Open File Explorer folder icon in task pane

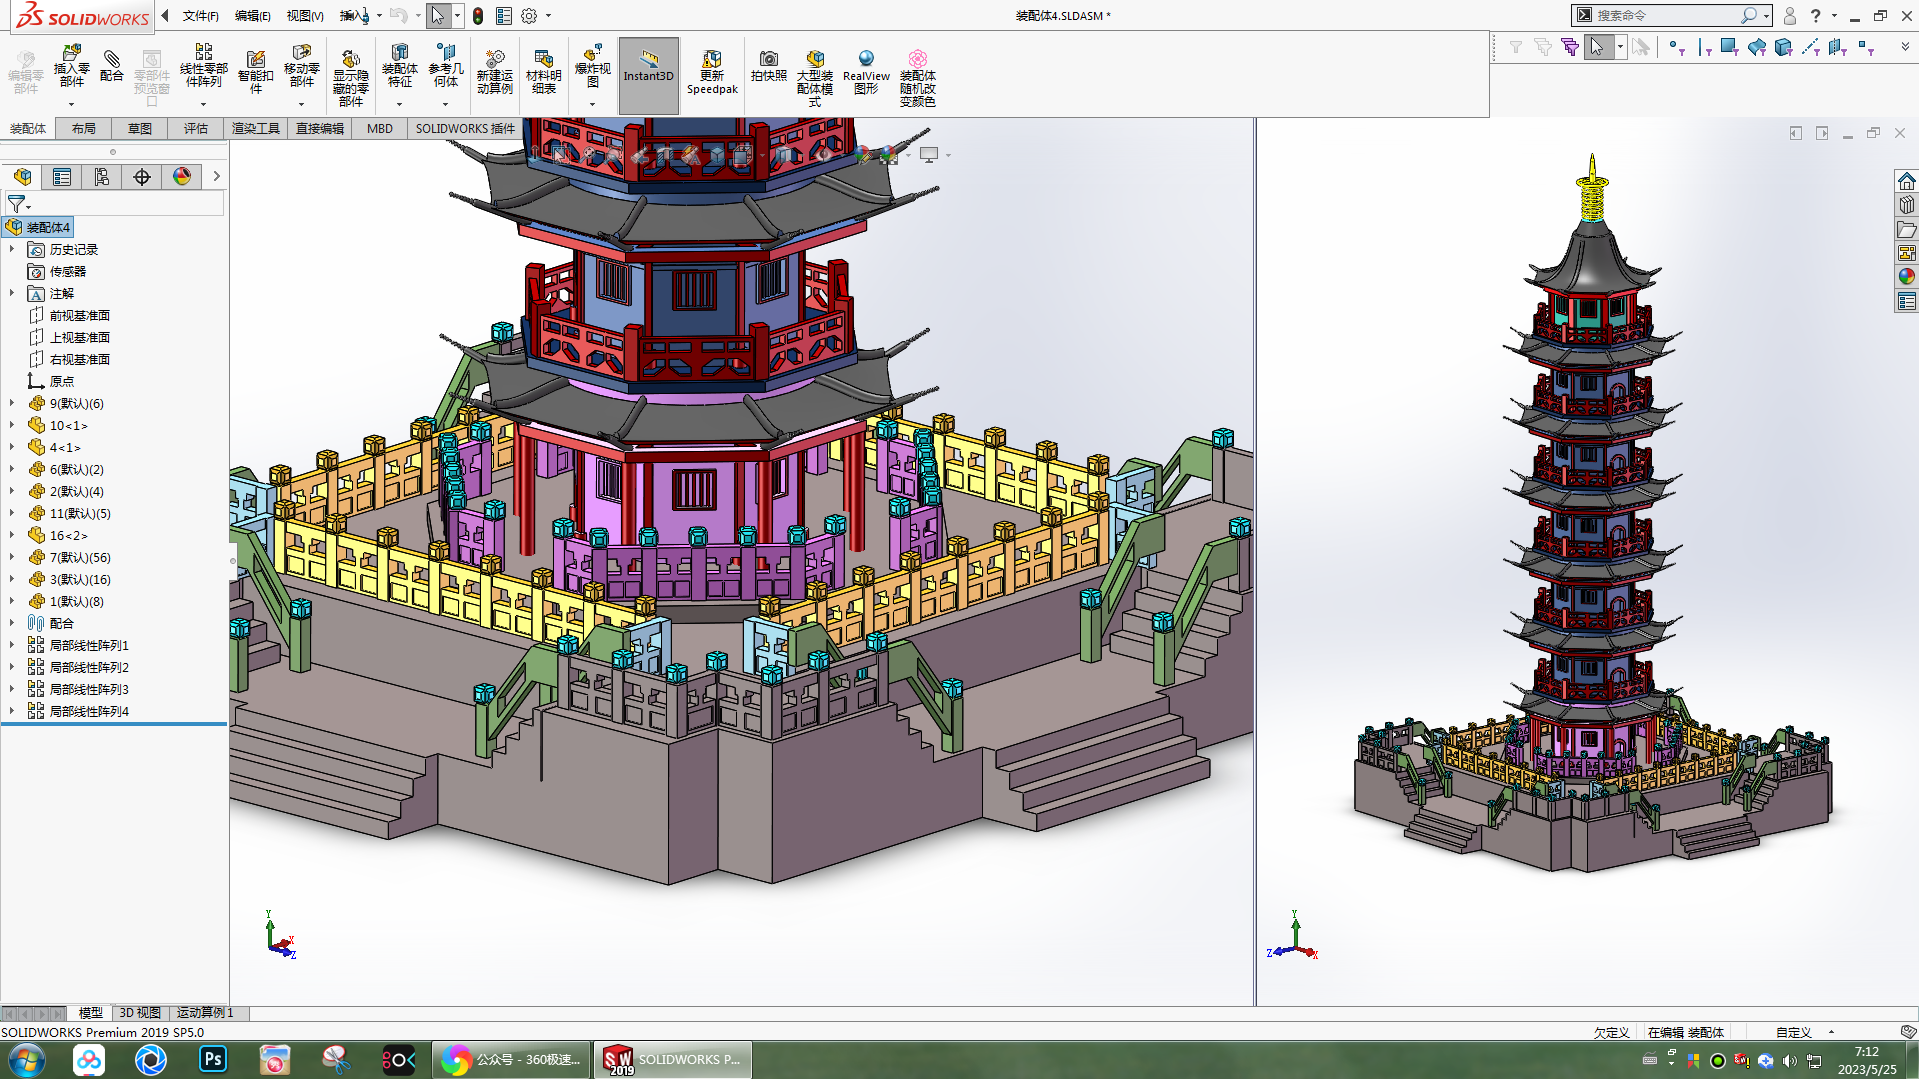pyautogui.click(x=1907, y=229)
